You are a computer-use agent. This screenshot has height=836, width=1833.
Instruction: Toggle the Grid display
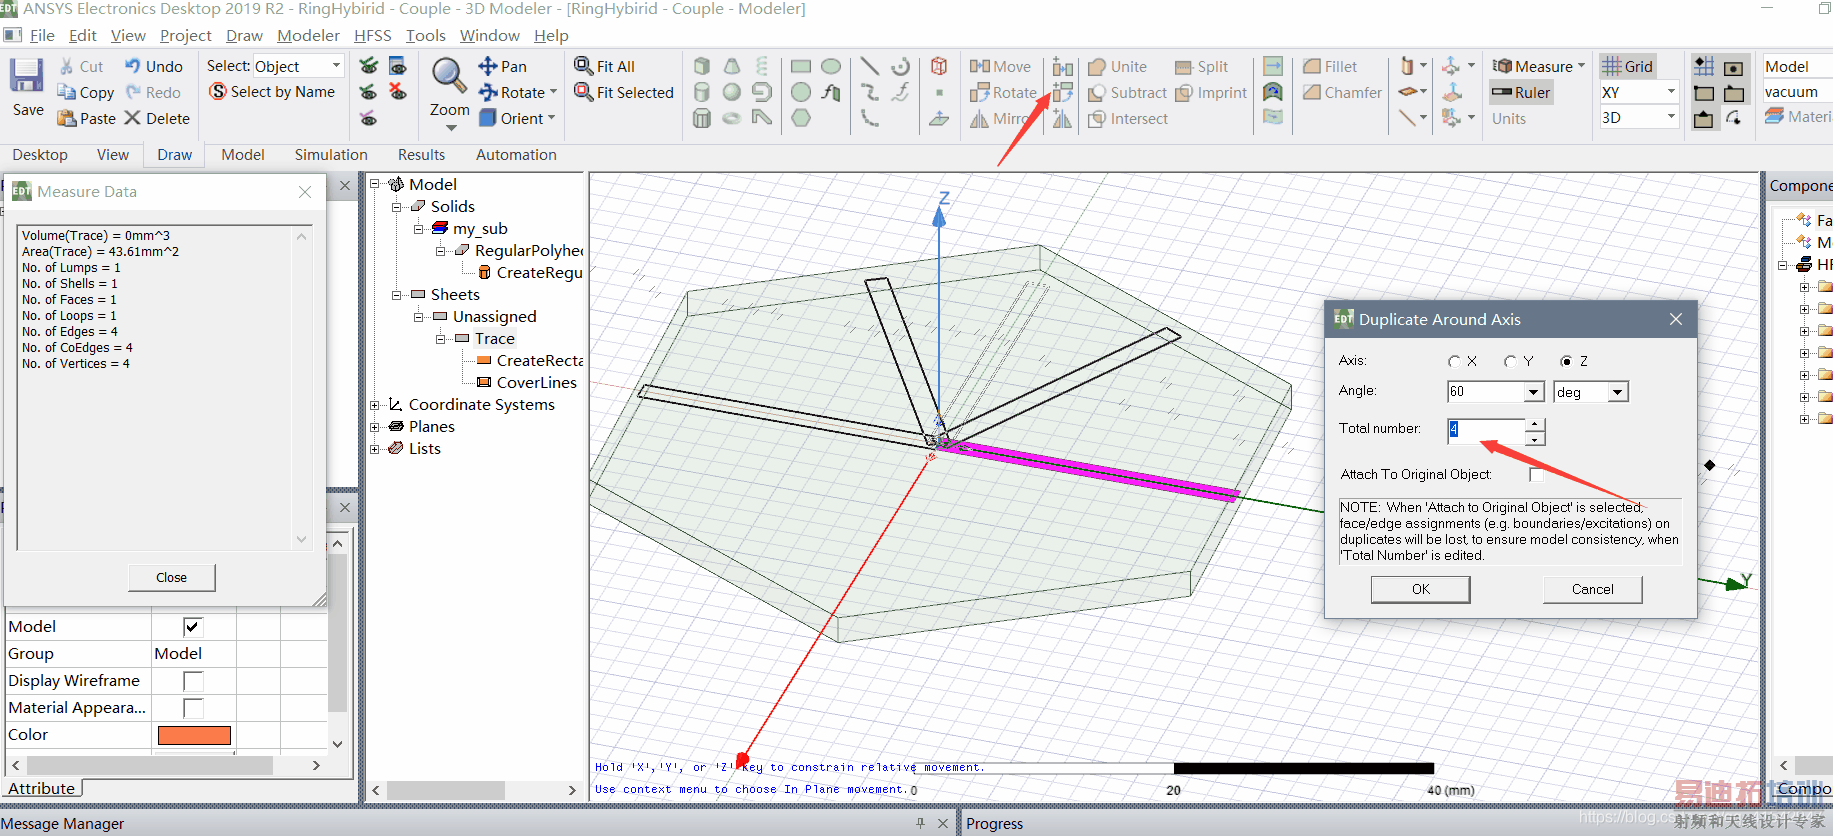tap(1627, 66)
